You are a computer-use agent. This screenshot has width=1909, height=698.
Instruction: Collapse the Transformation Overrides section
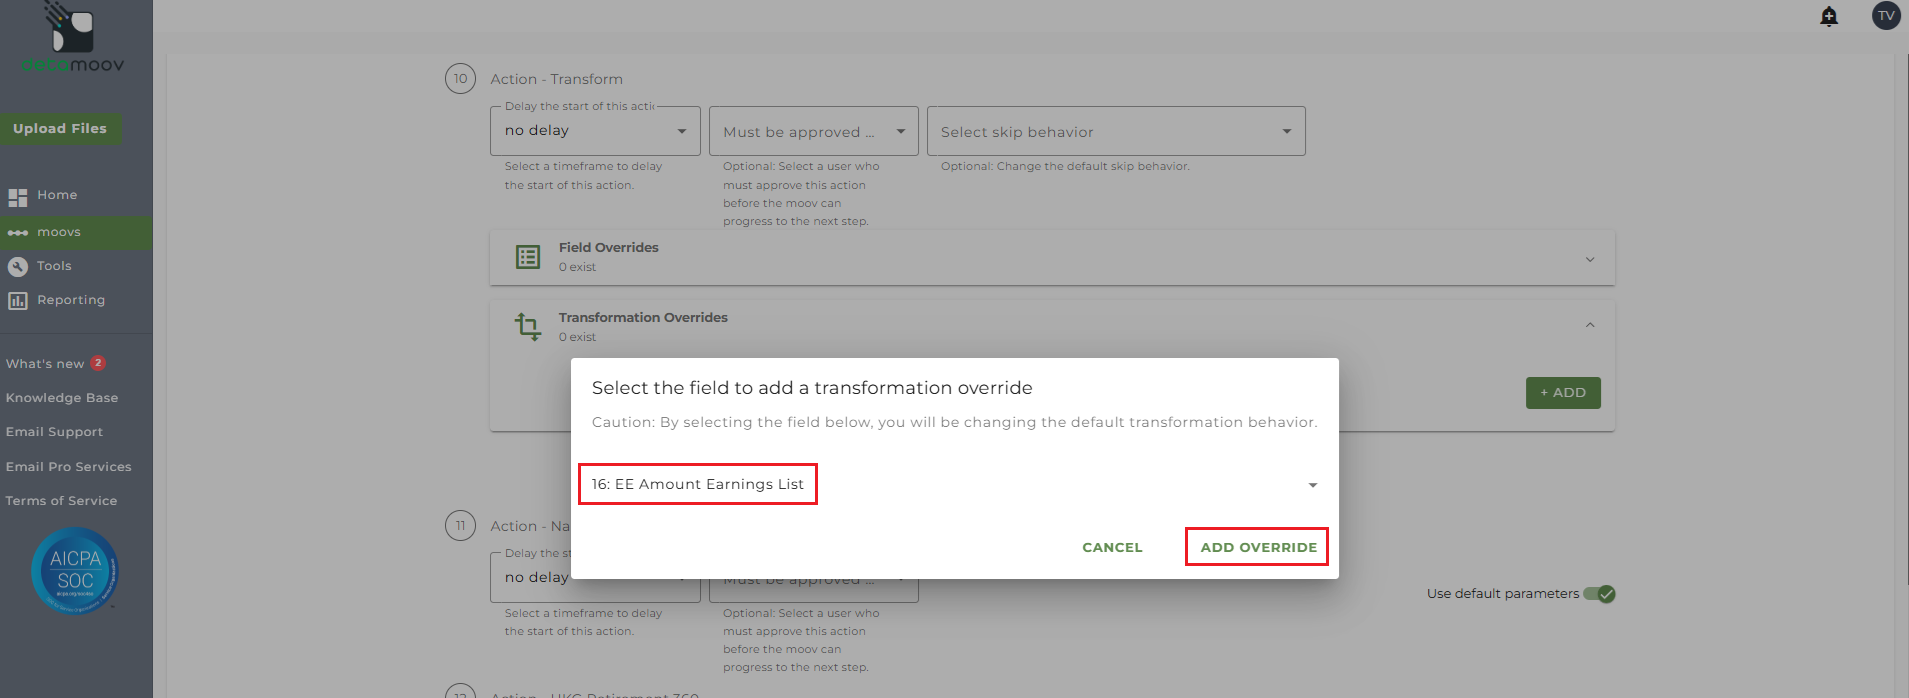point(1589,326)
